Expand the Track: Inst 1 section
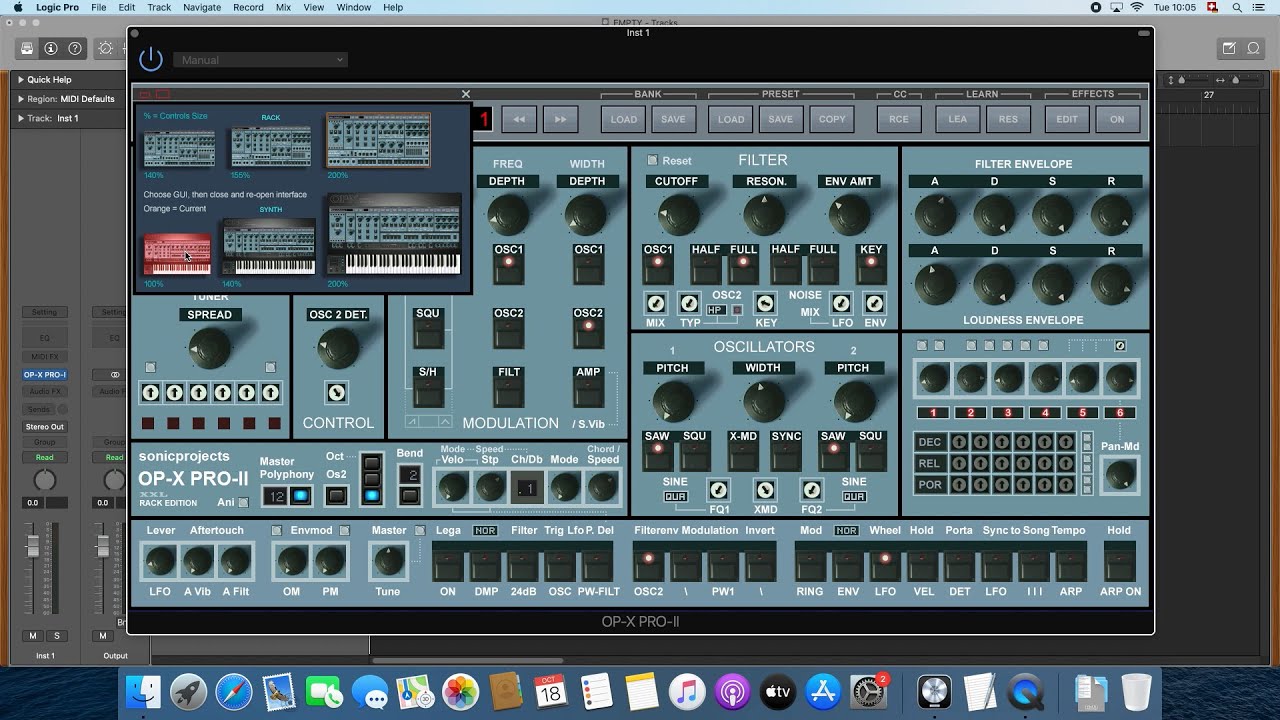 (x=21, y=118)
